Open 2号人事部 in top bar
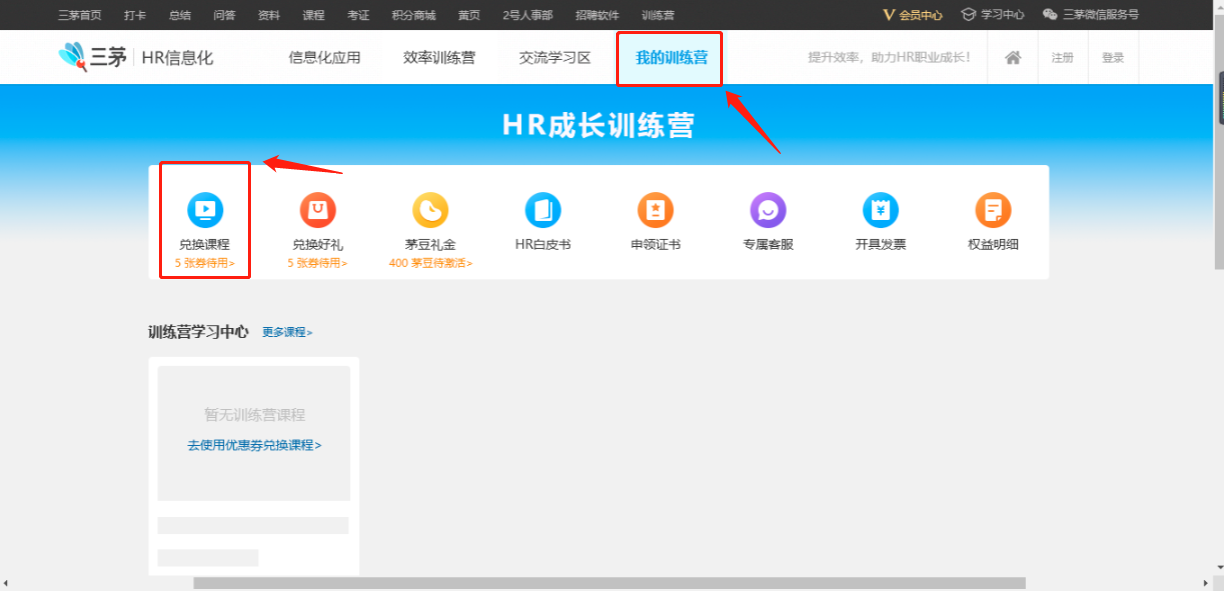 (x=528, y=15)
